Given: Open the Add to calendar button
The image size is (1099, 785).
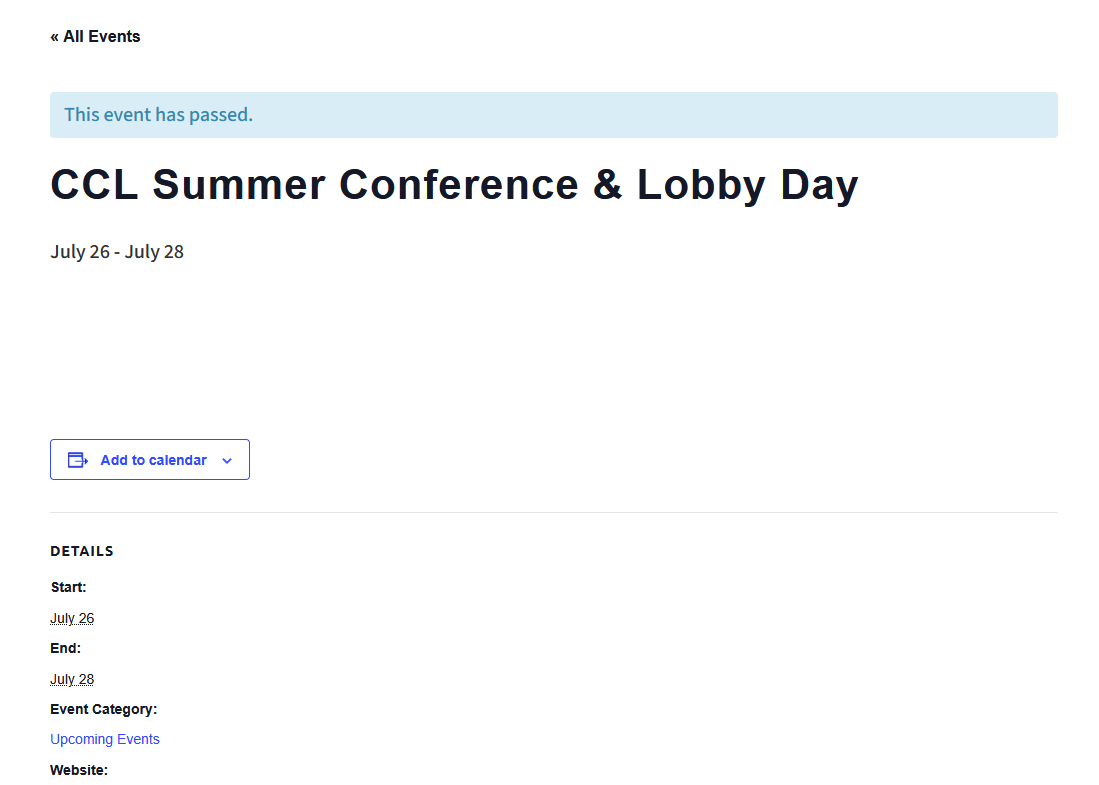Looking at the screenshot, I should pyautogui.click(x=150, y=460).
